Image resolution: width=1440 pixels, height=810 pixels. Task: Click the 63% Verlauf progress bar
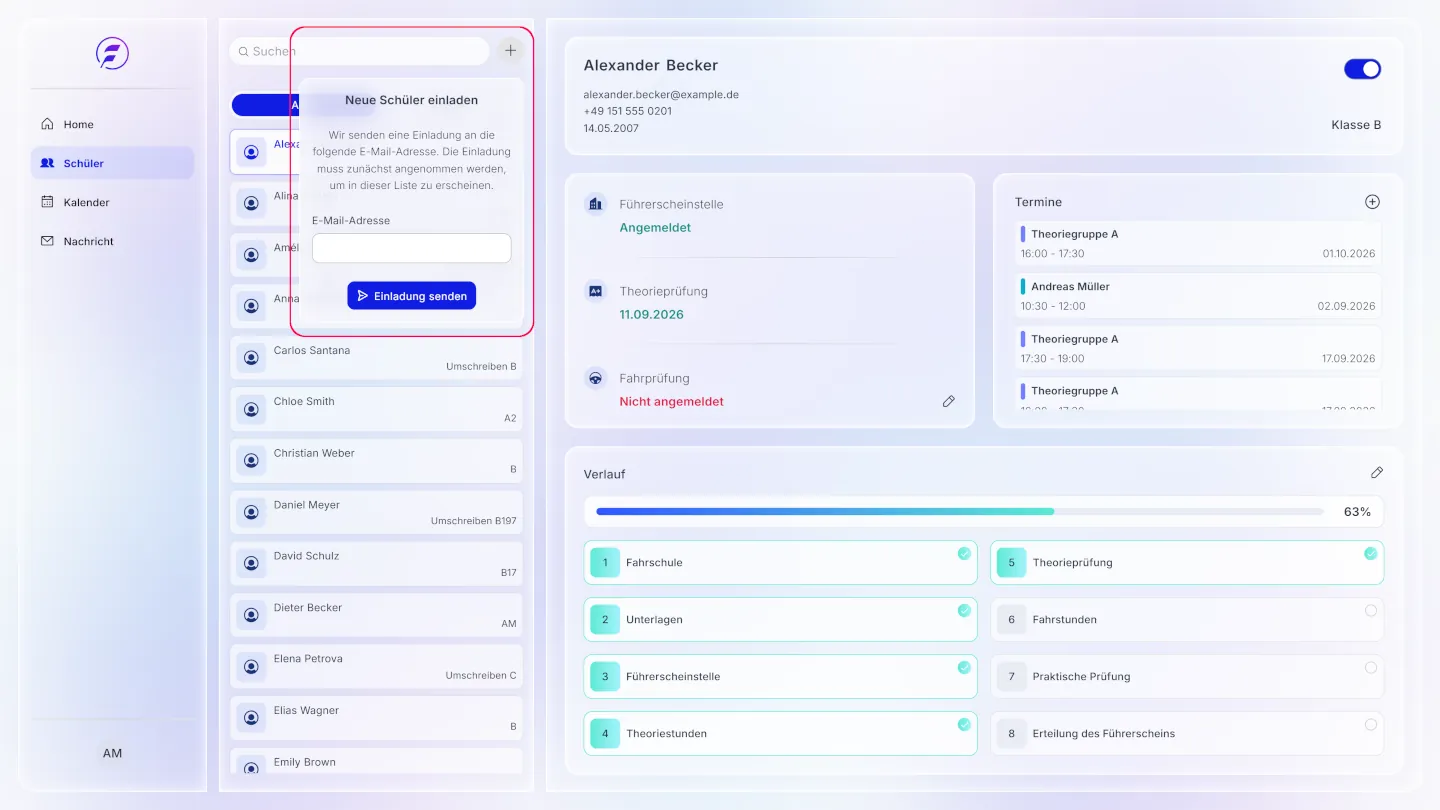tap(960, 511)
